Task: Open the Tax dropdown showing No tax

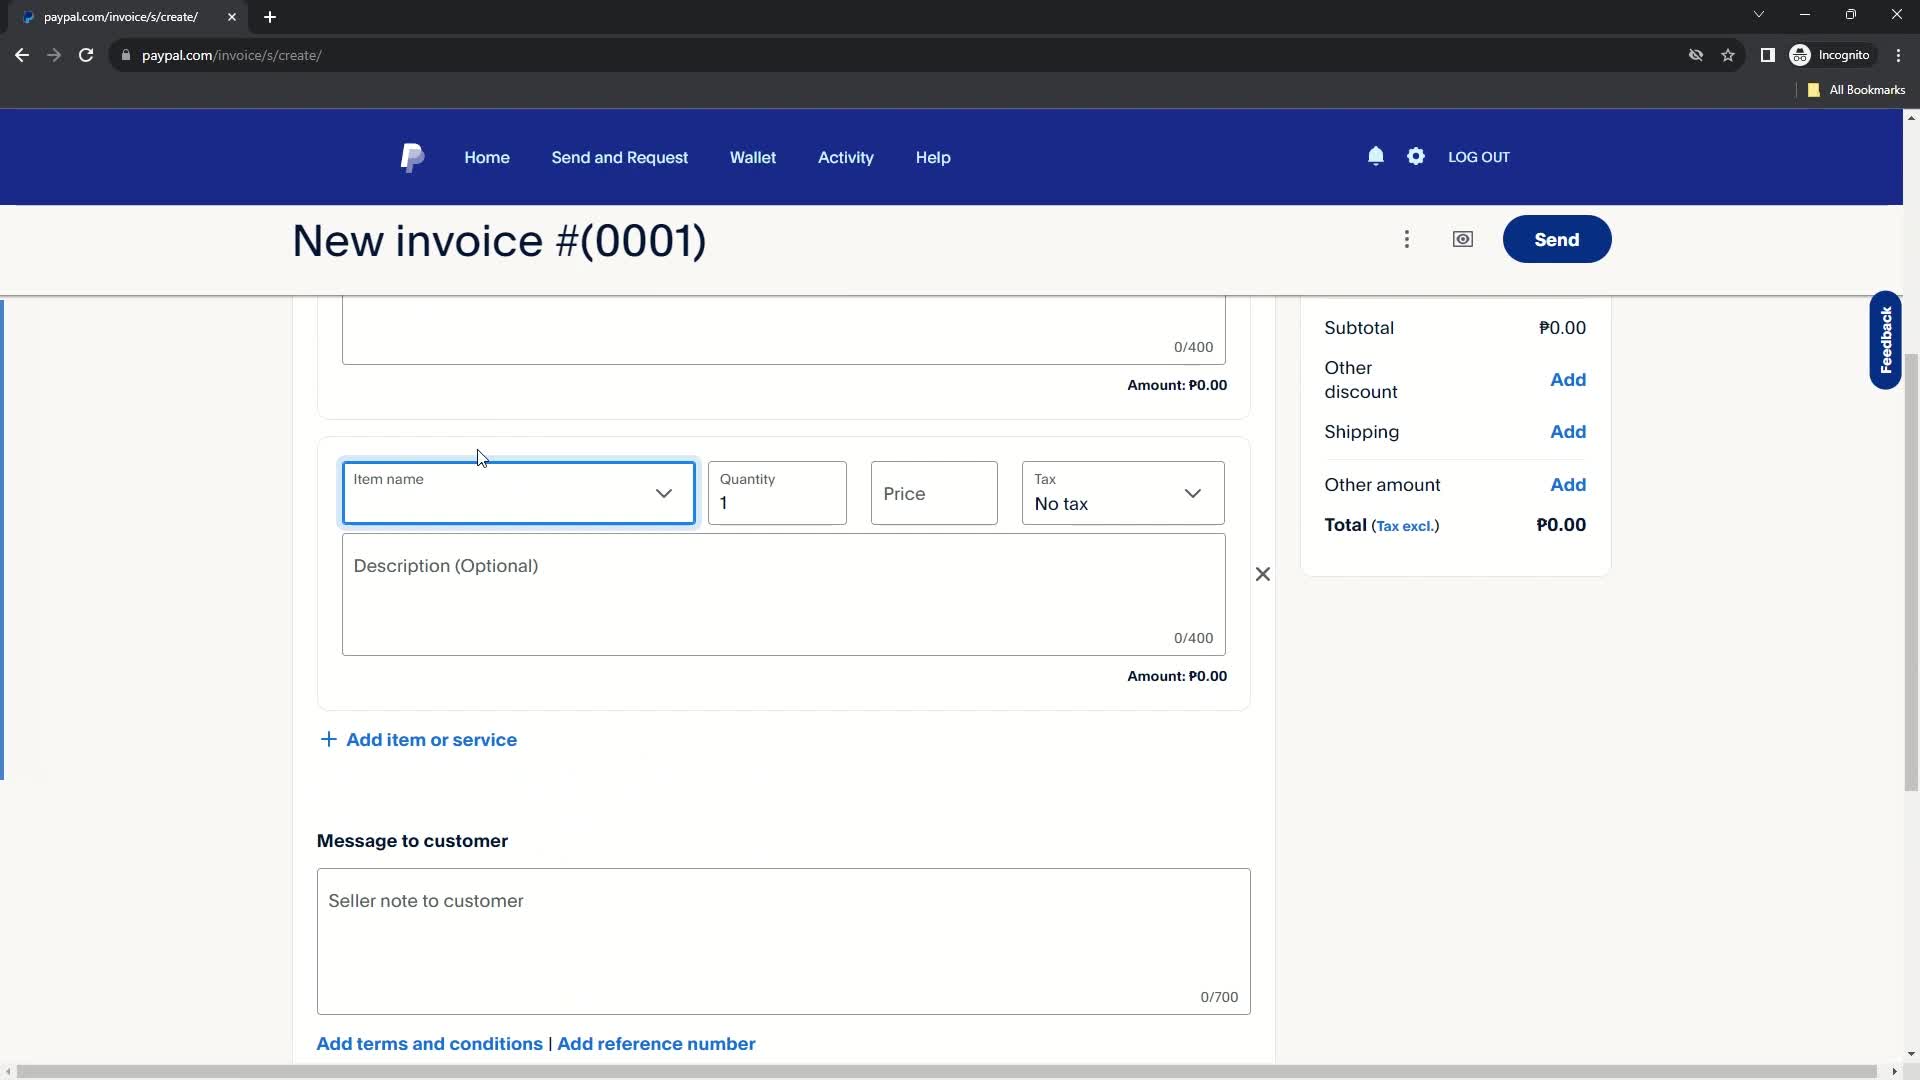Action: pos(1123,493)
